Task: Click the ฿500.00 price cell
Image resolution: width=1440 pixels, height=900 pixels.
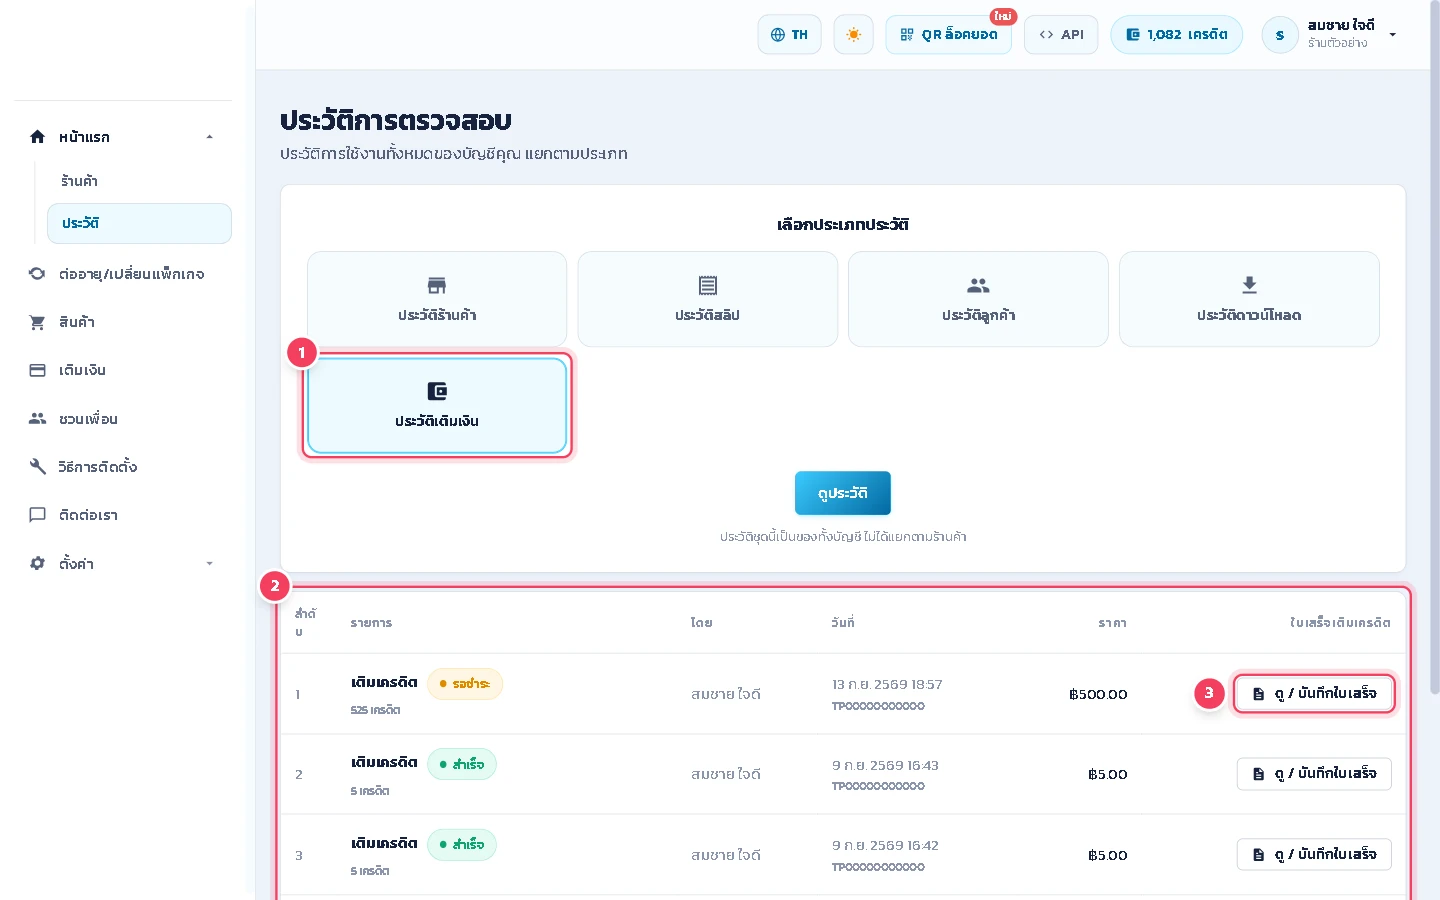Action: pyautogui.click(x=1098, y=694)
